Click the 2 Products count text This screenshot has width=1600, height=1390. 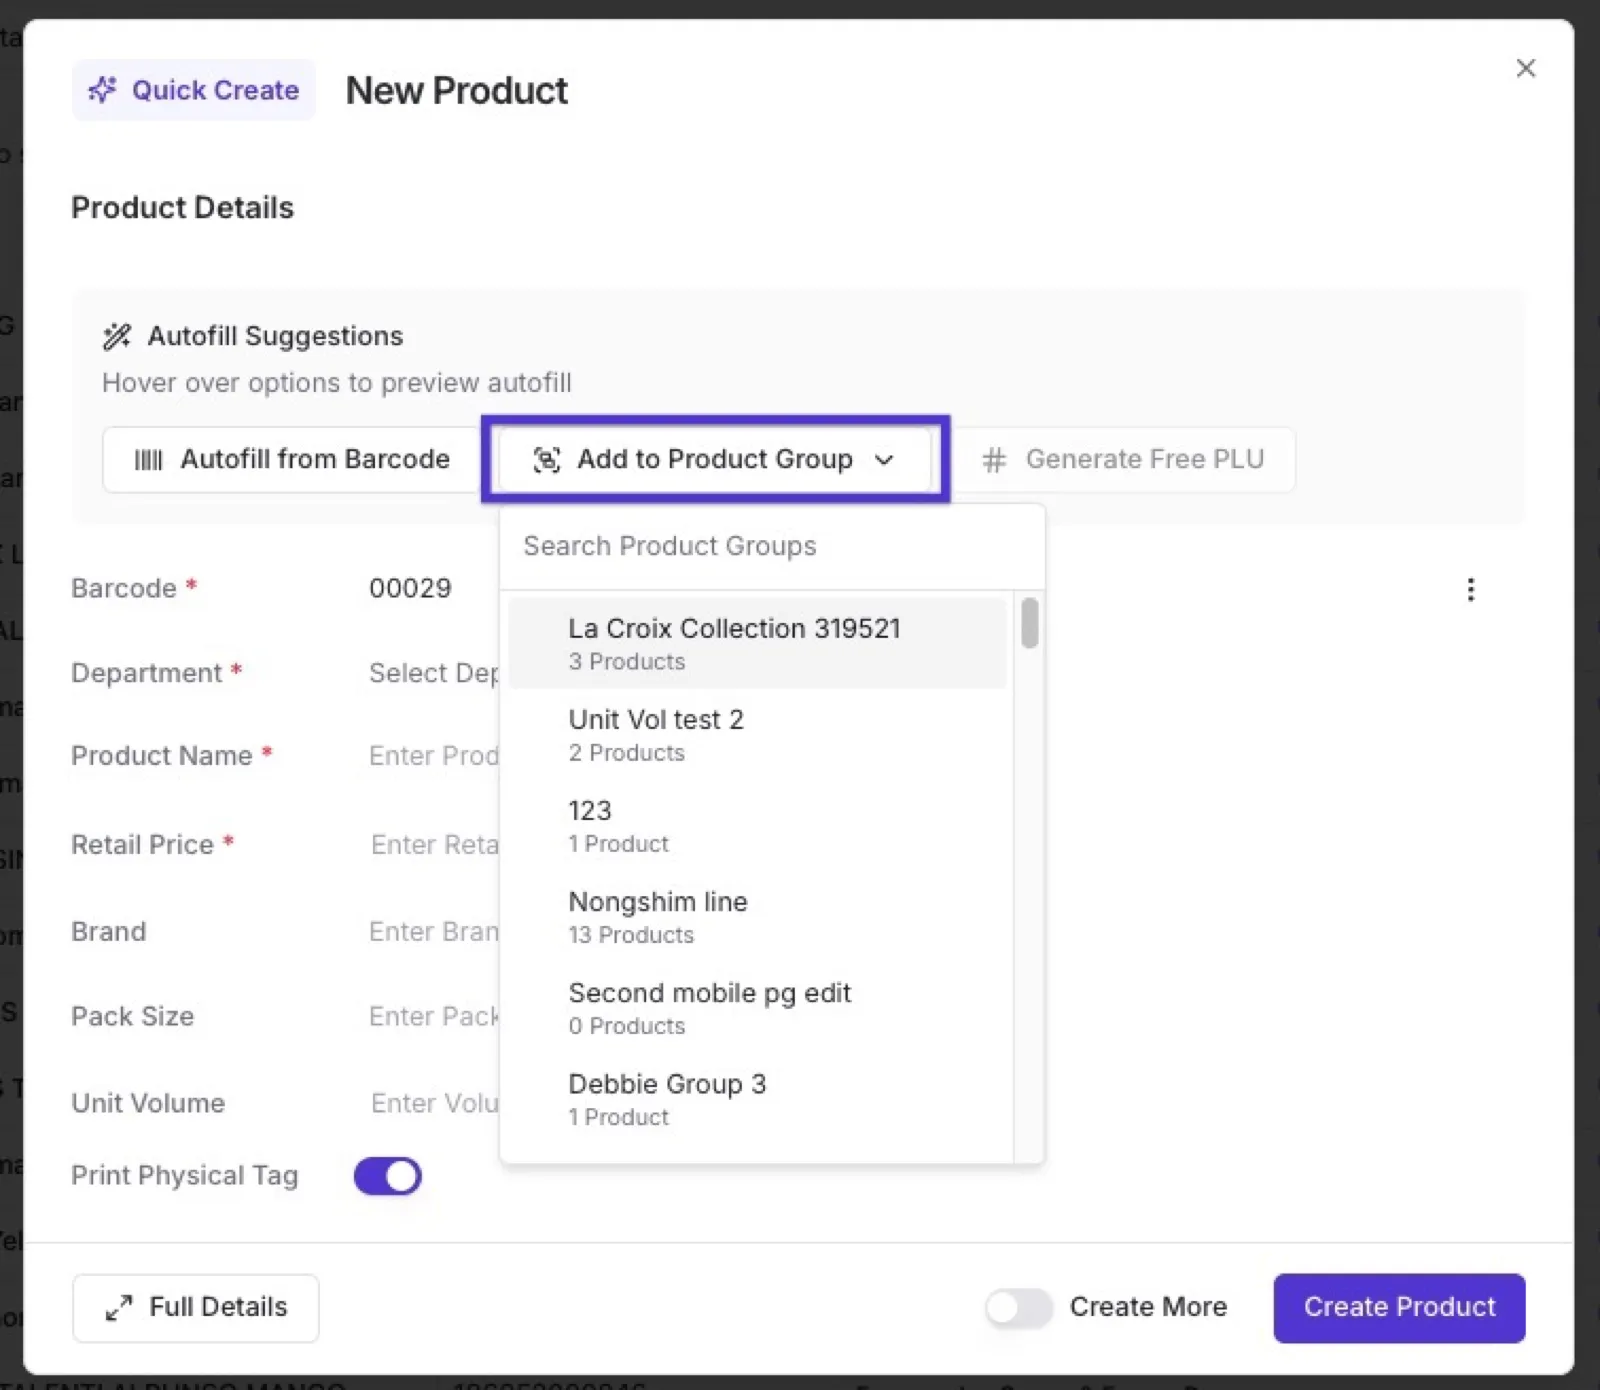(x=627, y=753)
